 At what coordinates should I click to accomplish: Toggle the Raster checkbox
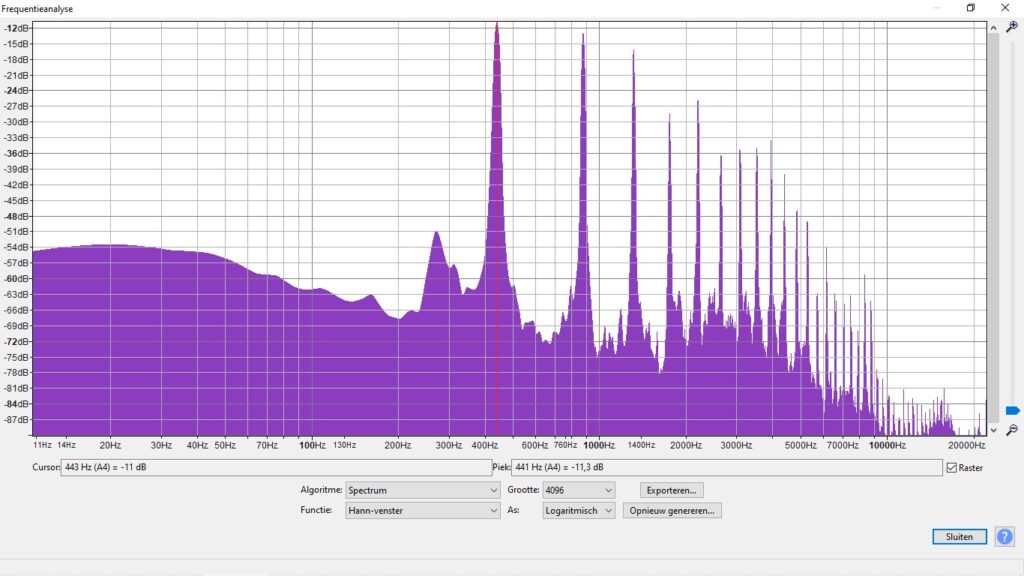(951, 468)
